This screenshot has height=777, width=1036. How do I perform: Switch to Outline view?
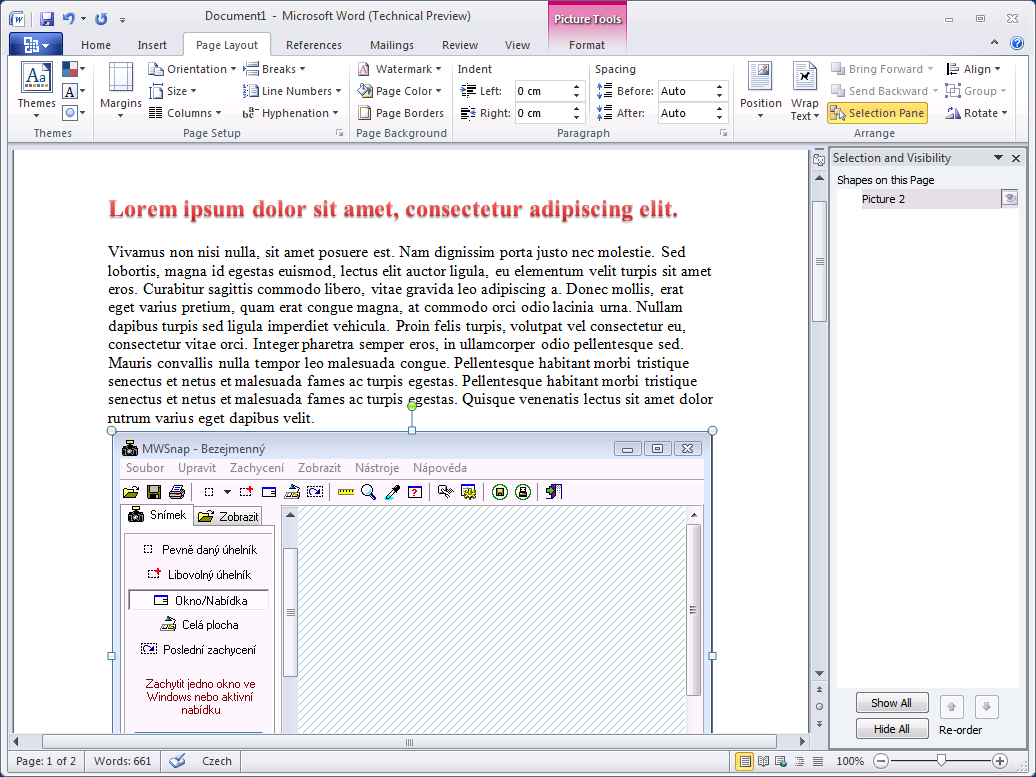[799, 761]
